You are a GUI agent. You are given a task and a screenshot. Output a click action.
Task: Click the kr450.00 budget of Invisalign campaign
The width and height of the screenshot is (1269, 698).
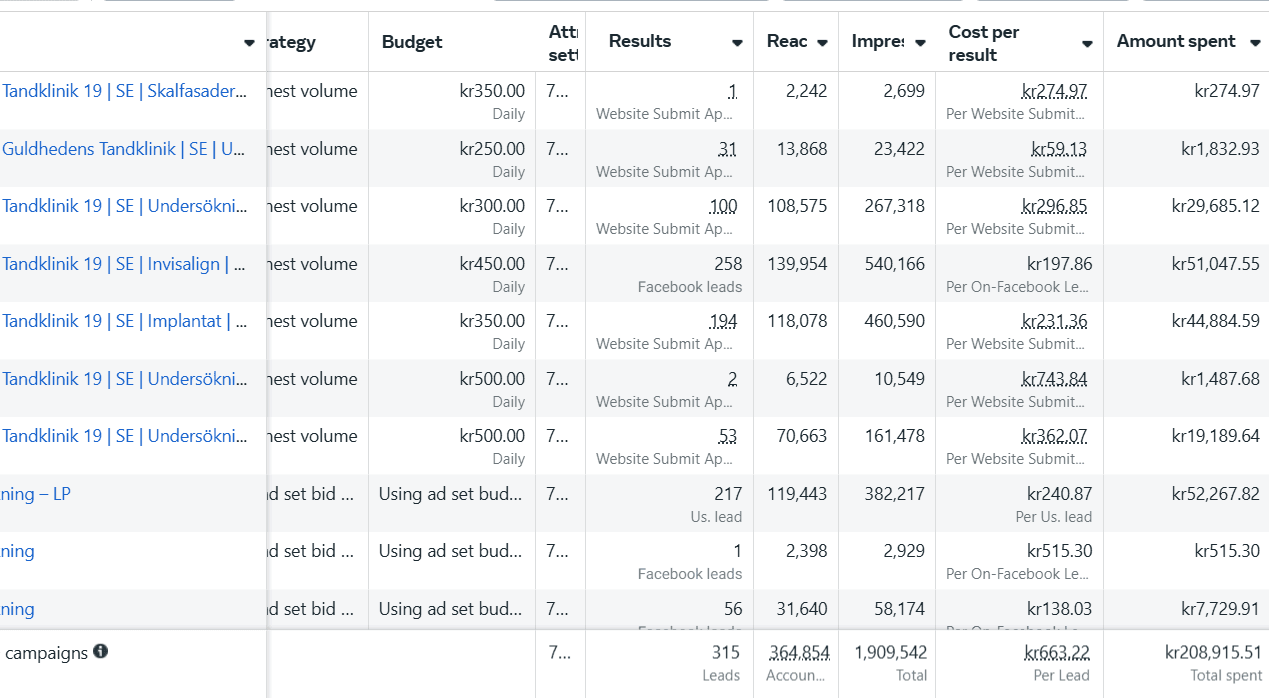click(x=492, y=264)
